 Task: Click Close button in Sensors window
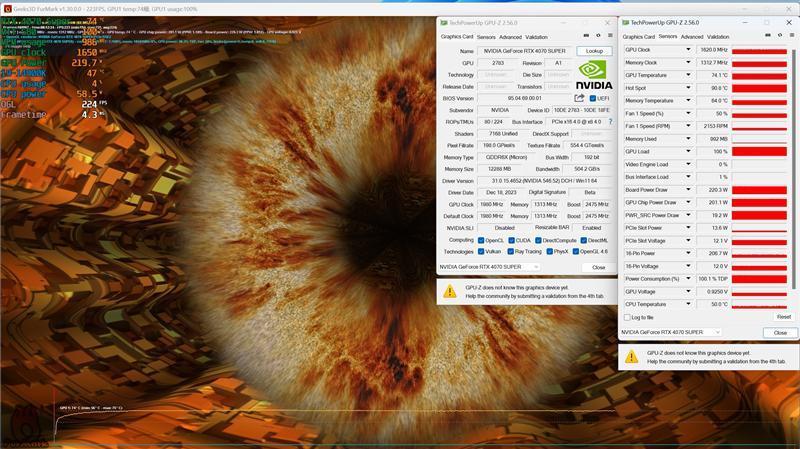pos(780,333)
